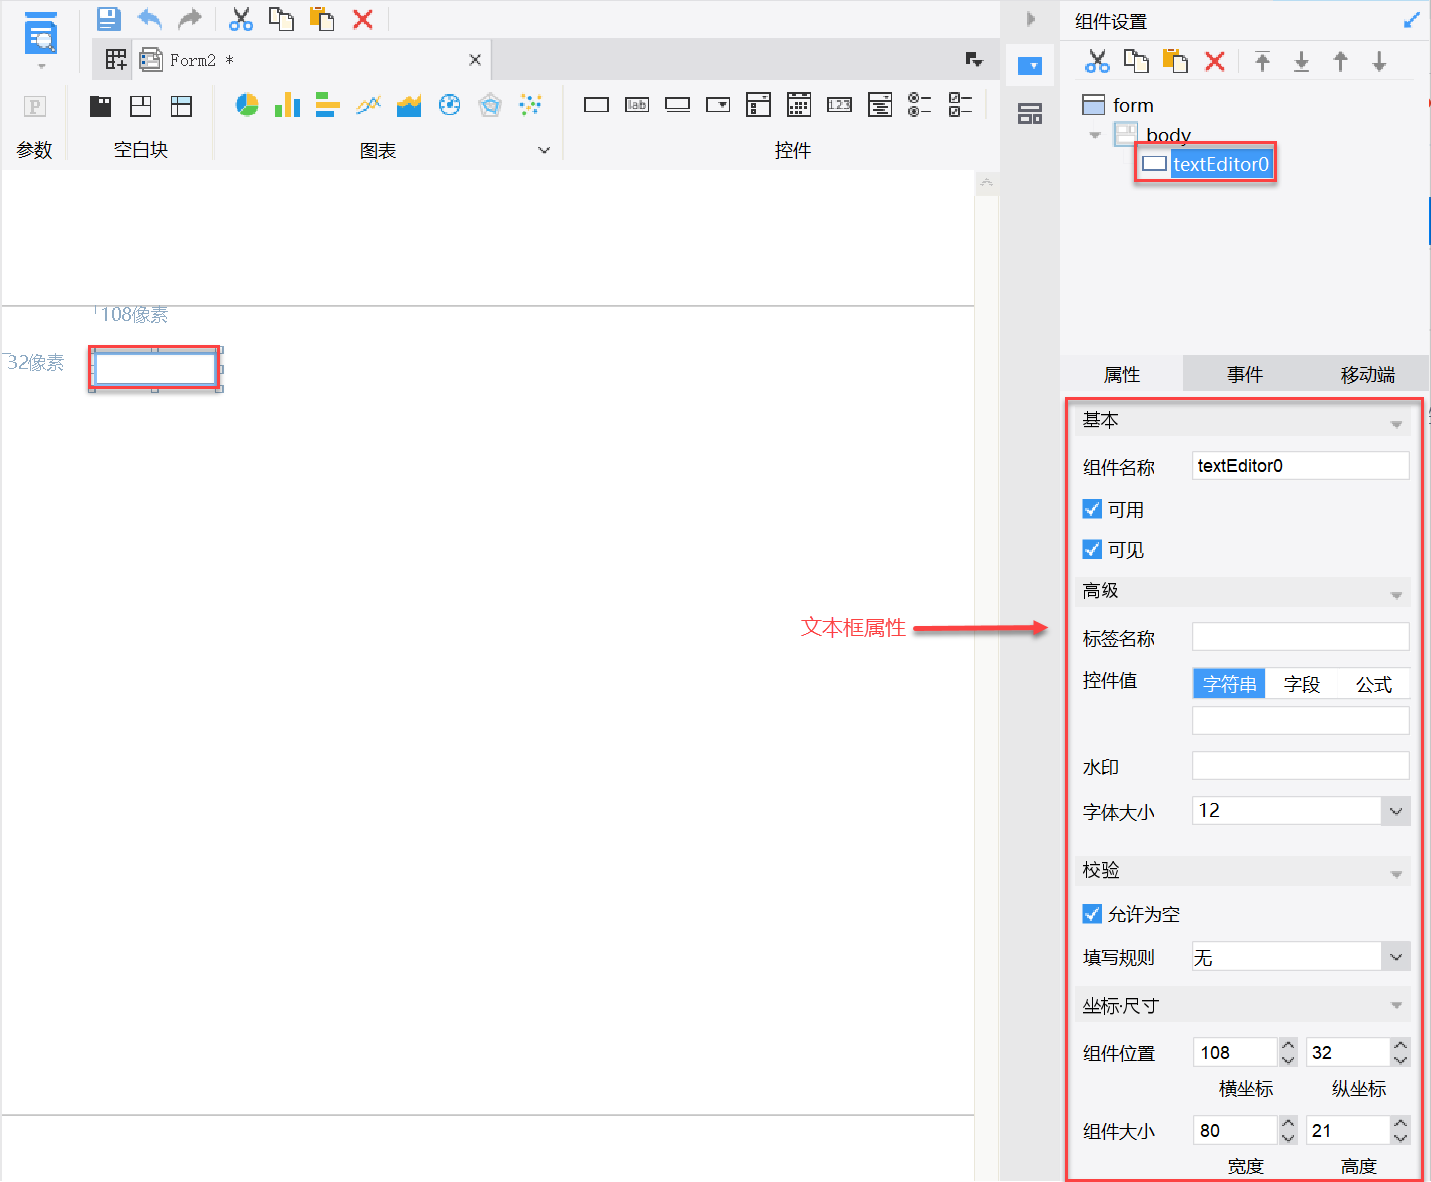Select the bar chart icon
1431x1182 pixels.
[287, 104]
